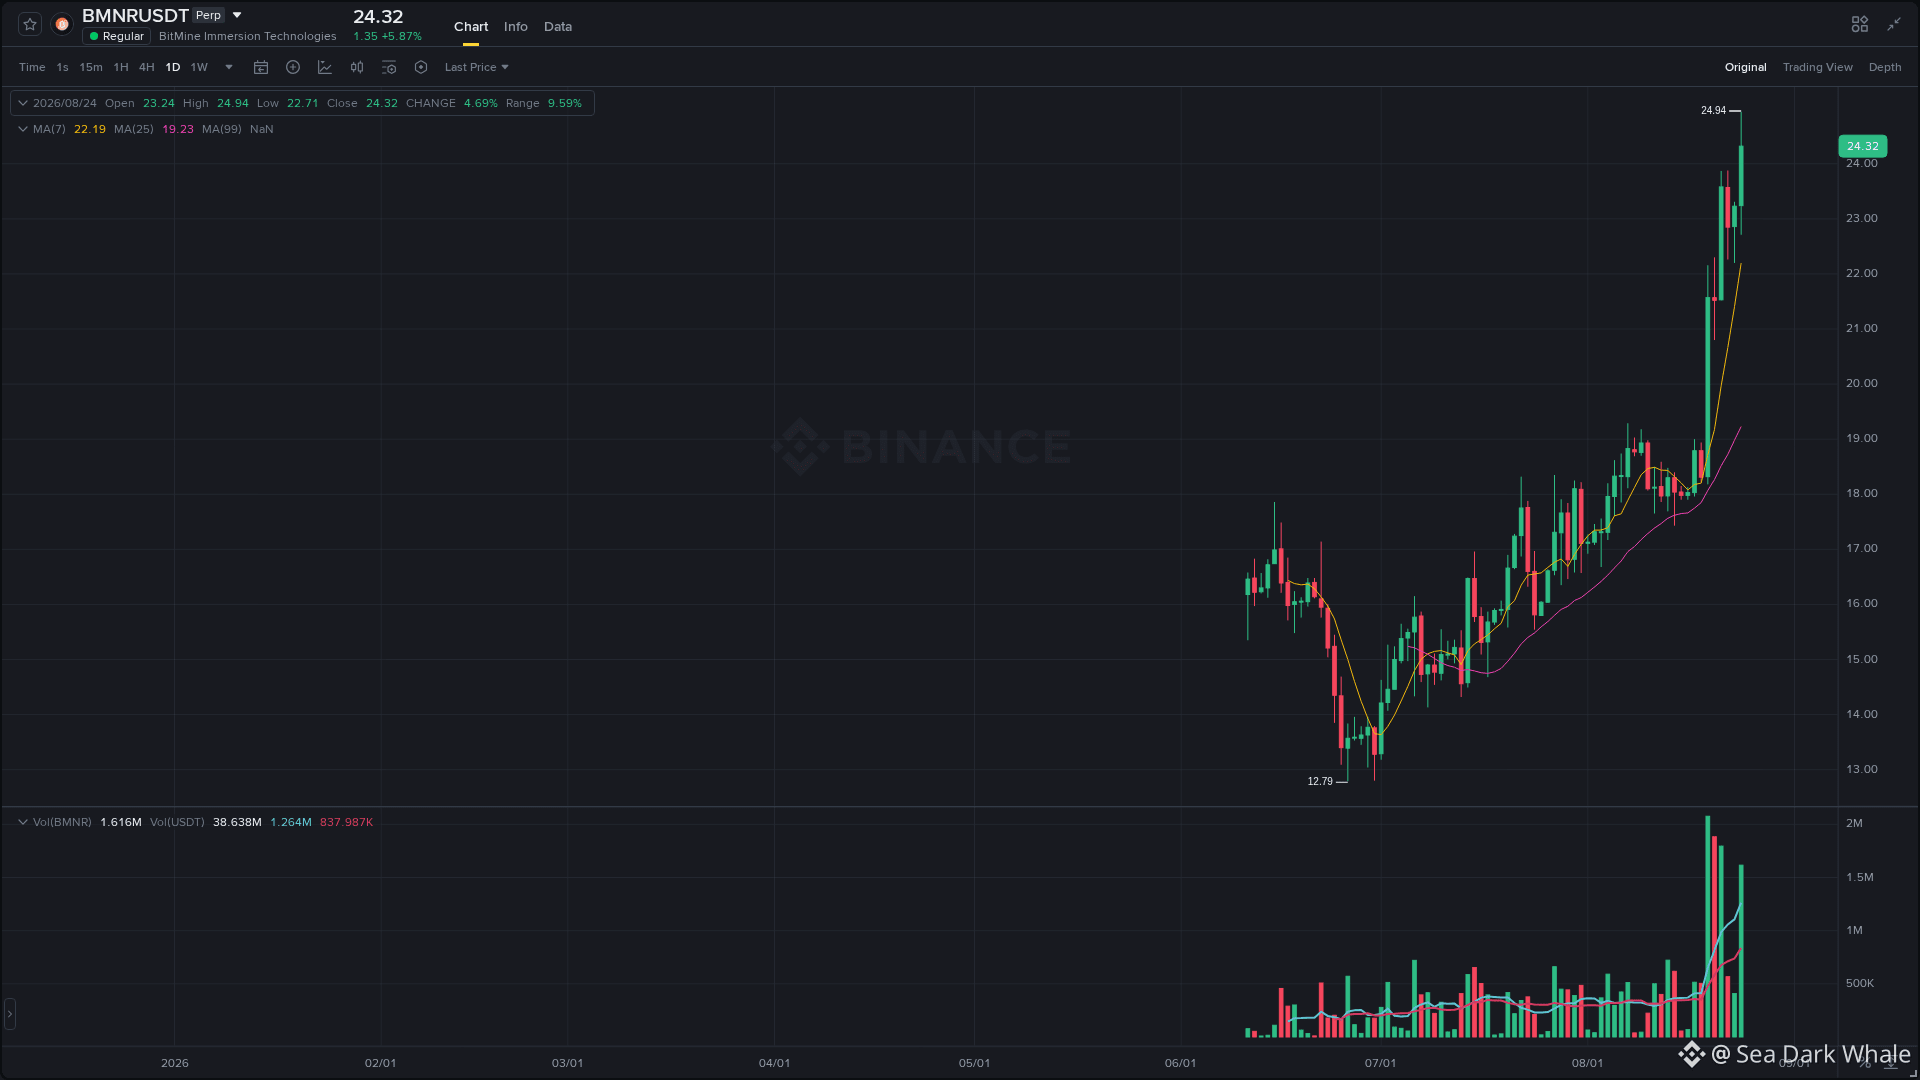Select the Original chart view
The image size is (1920, 1080).
(x=1746, y=67)
